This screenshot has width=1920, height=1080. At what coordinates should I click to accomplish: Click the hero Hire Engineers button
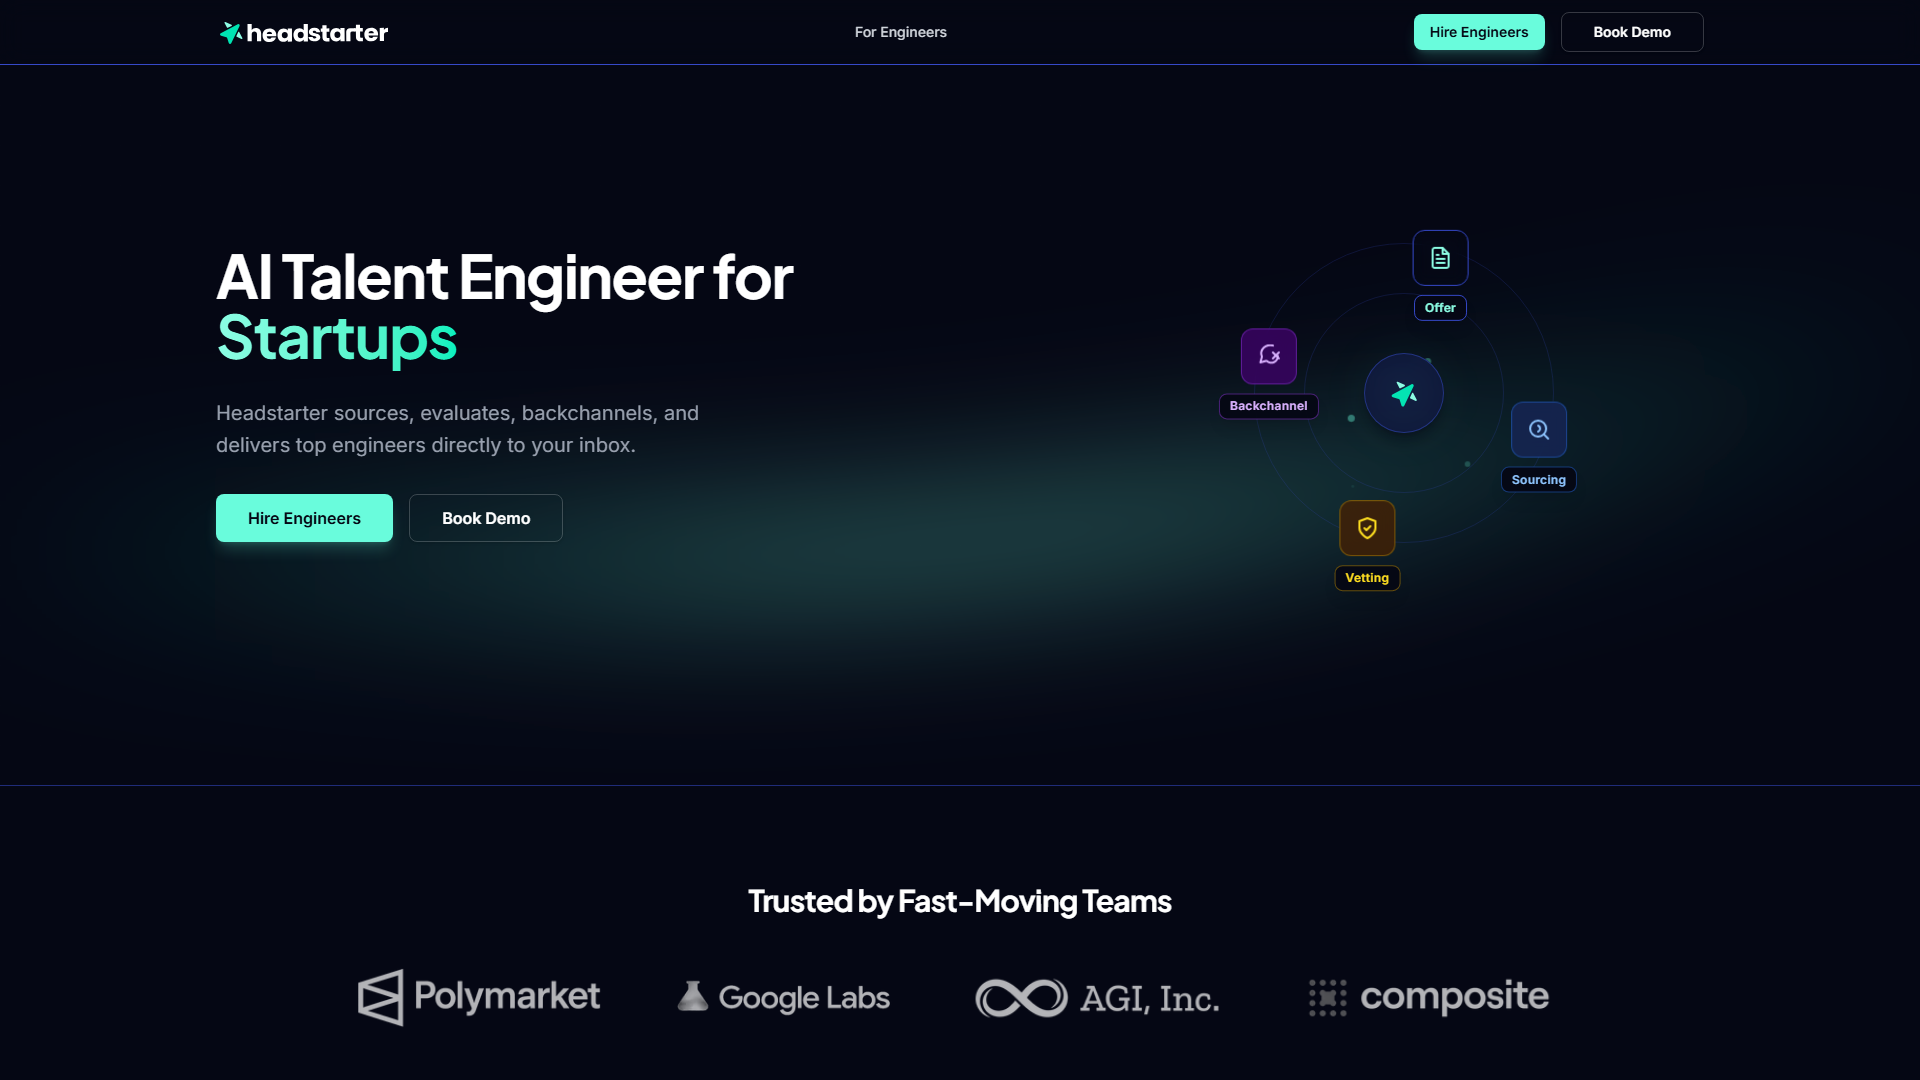click(304, 518)
